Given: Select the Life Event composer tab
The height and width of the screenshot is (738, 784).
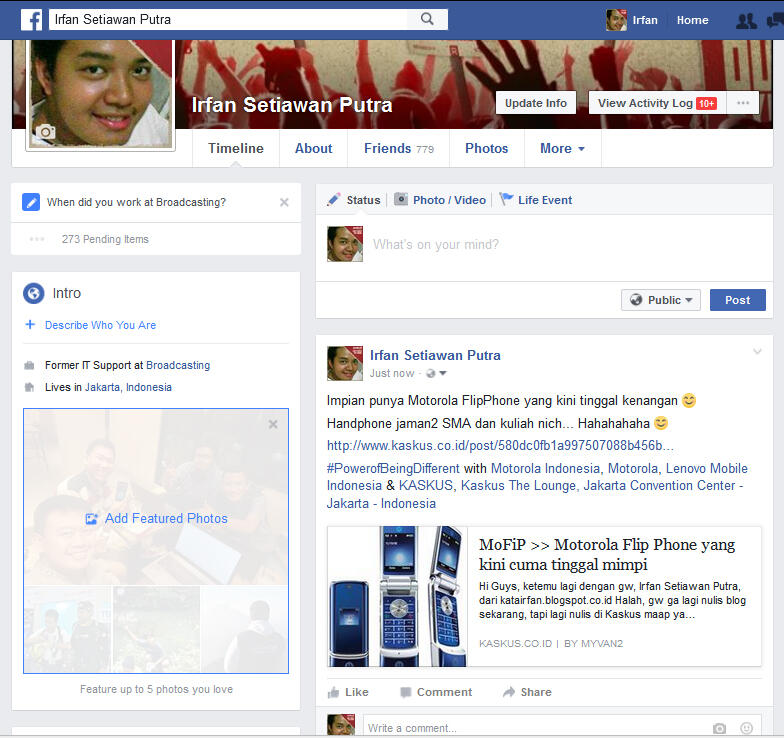Looking at the screenshot, I should pyautogui.click(x=536, y=200).
